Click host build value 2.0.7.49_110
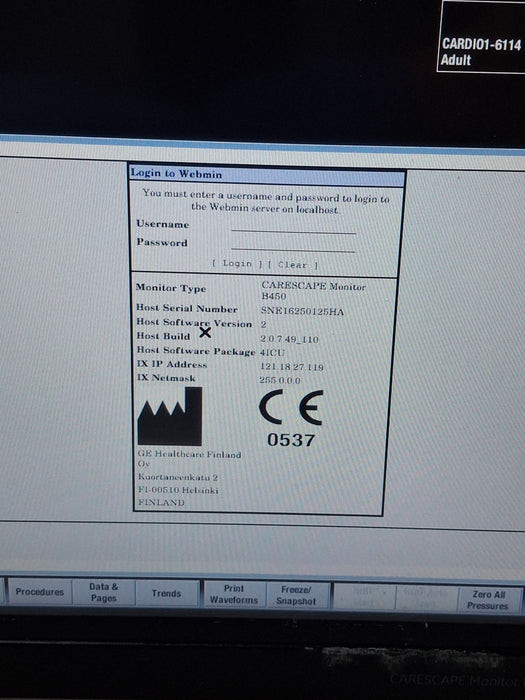 [x=289, y=339]
